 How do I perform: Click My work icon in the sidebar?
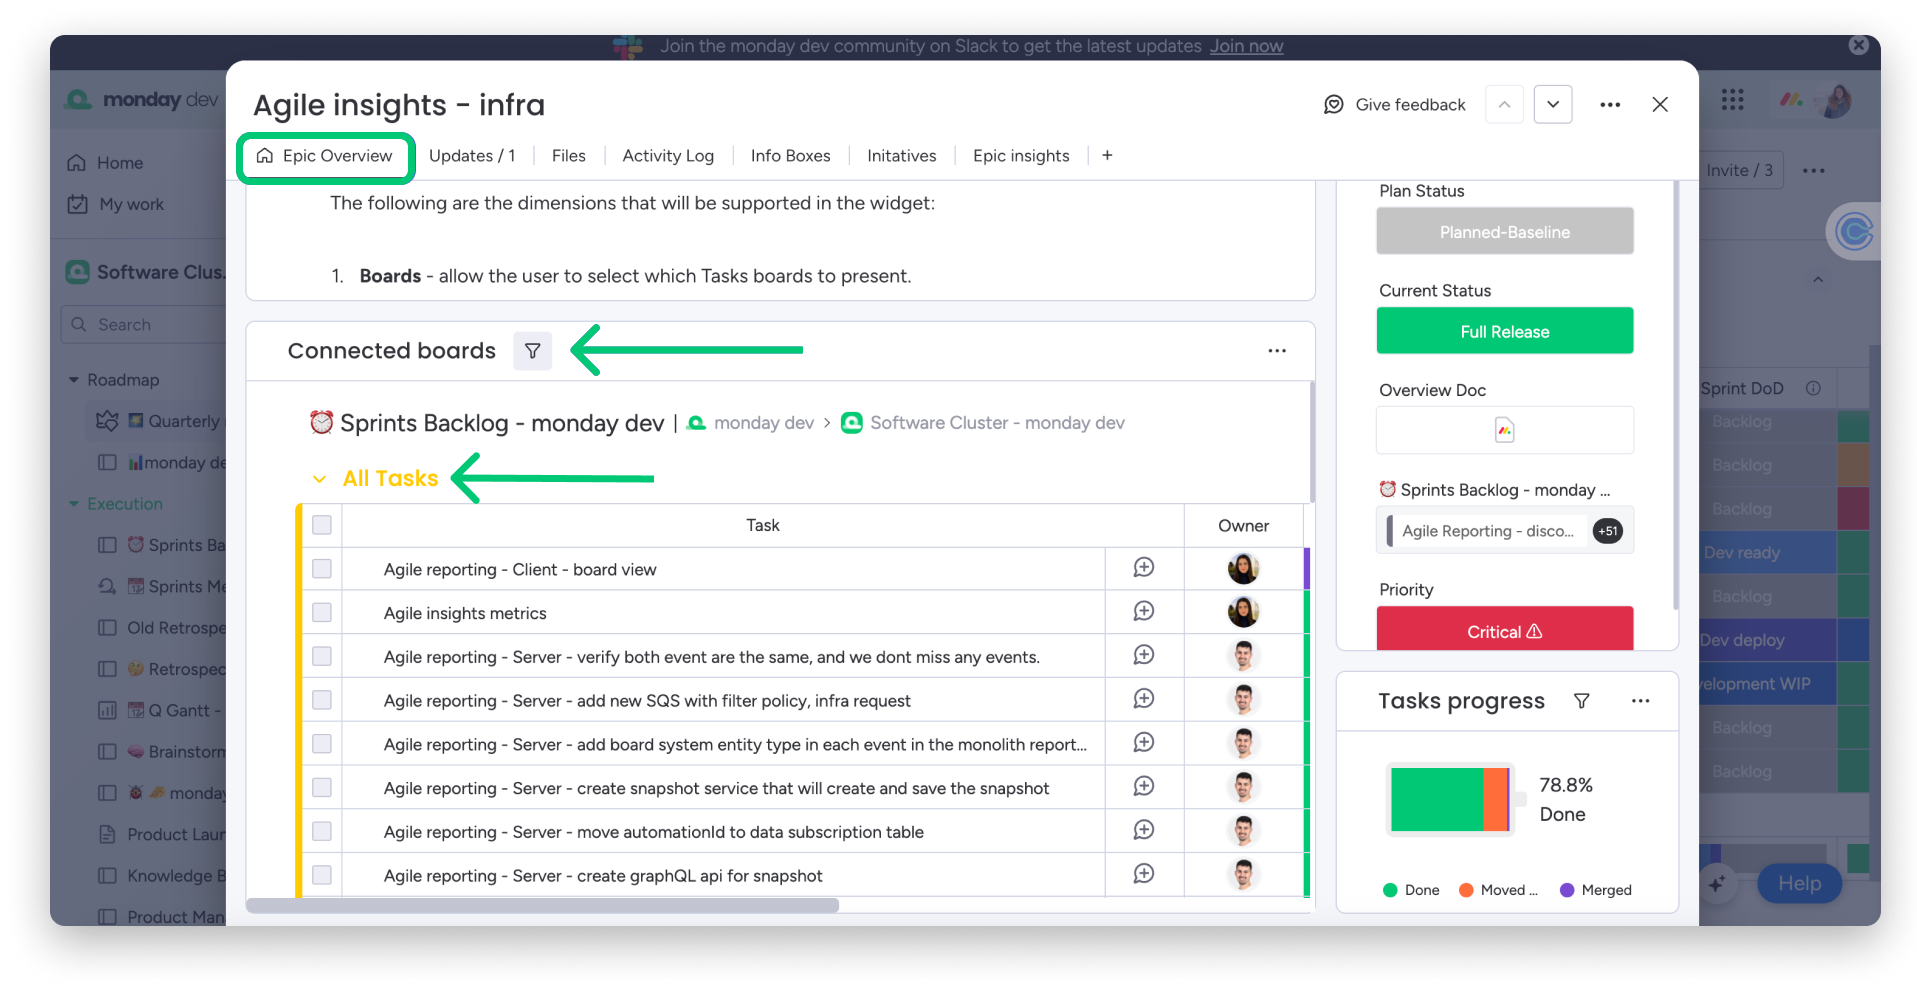coord(77,204)
